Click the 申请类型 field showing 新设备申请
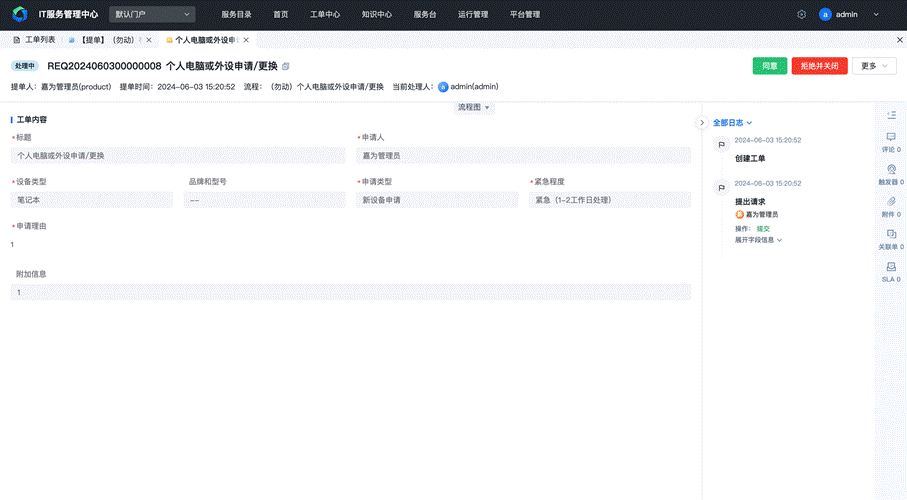Screen dimensions: 907x500 (437, 200)
